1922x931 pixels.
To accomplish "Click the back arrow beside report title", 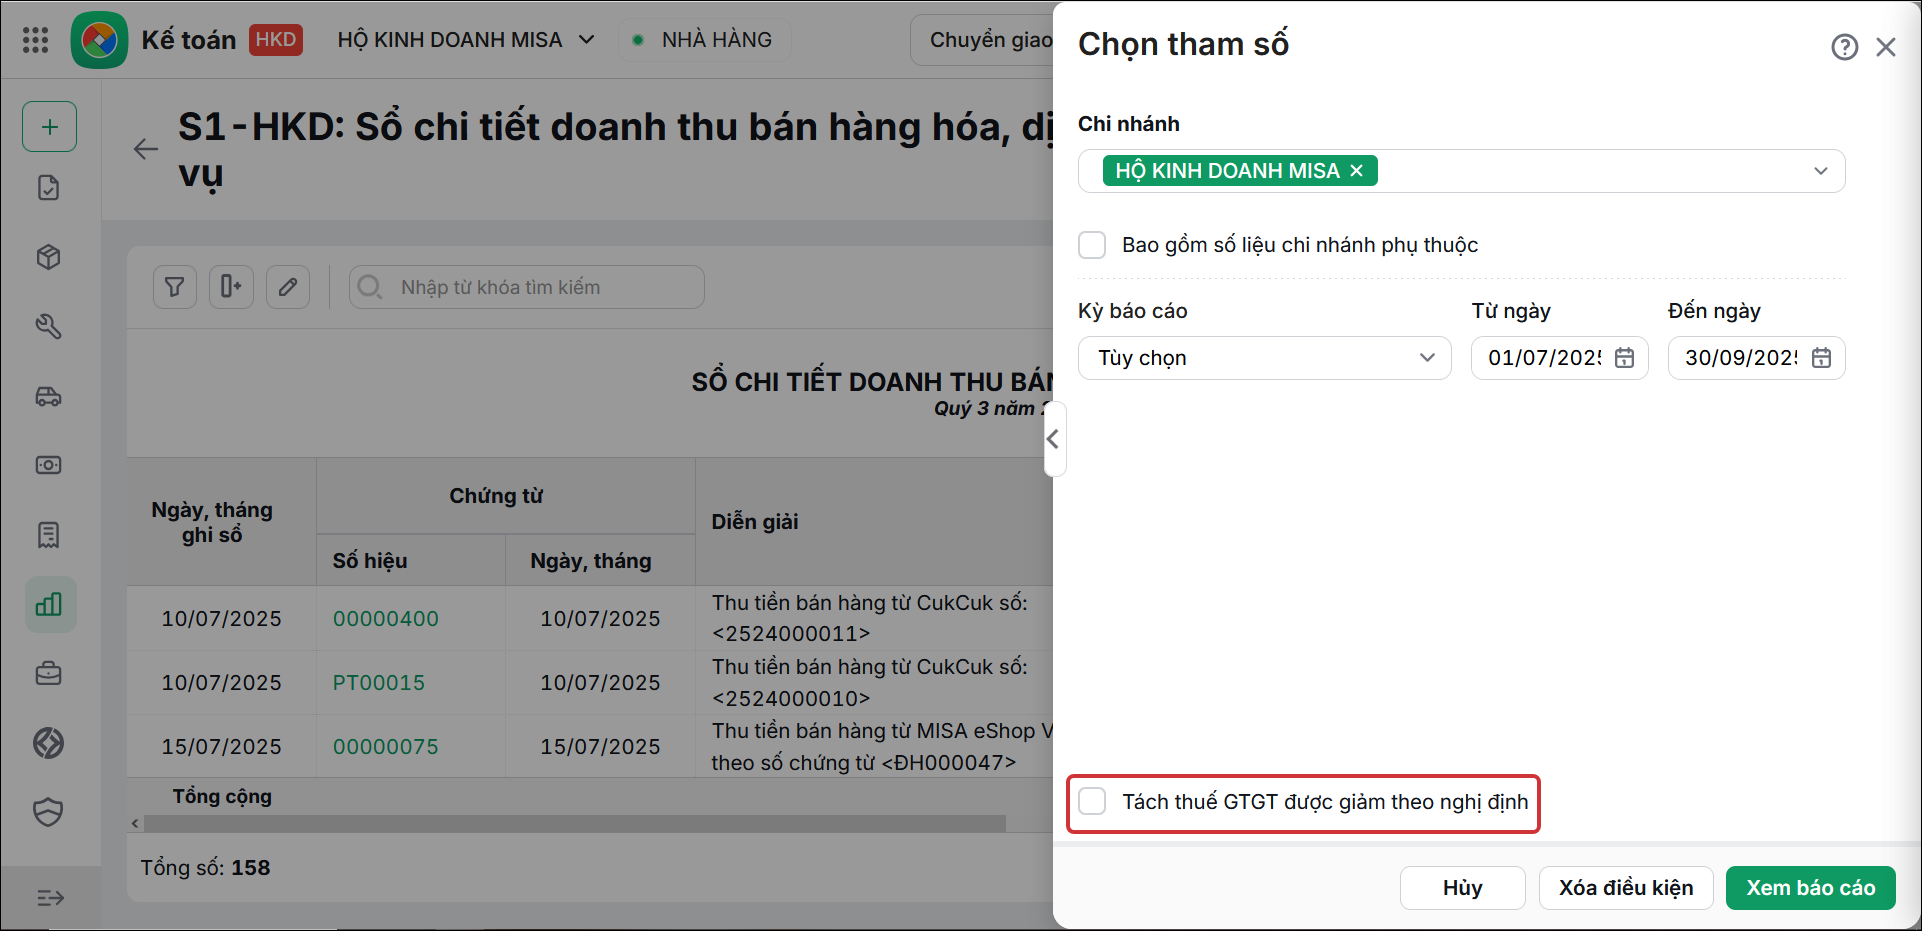I will tap(146, 149).
